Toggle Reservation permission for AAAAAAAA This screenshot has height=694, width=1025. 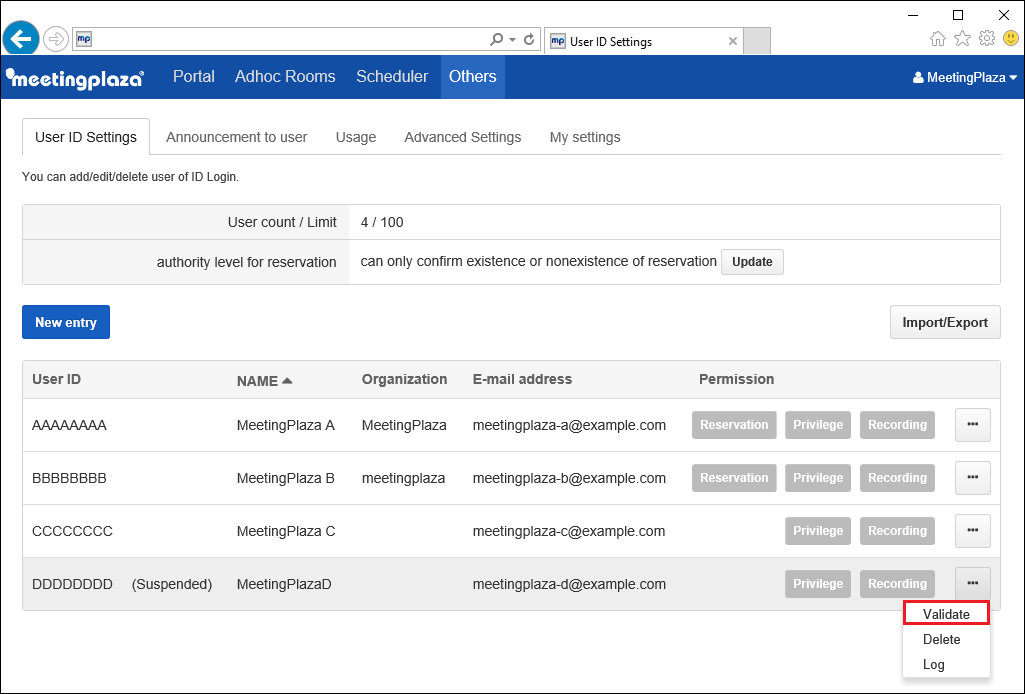tap(734, 425)
